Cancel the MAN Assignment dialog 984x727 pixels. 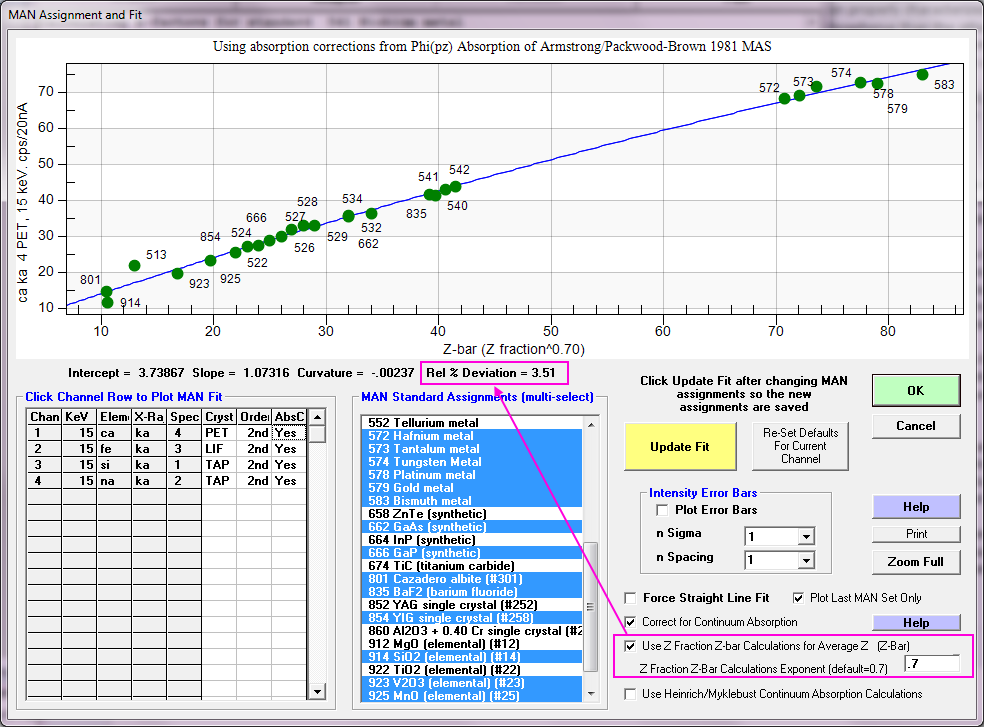coord(915,425)
